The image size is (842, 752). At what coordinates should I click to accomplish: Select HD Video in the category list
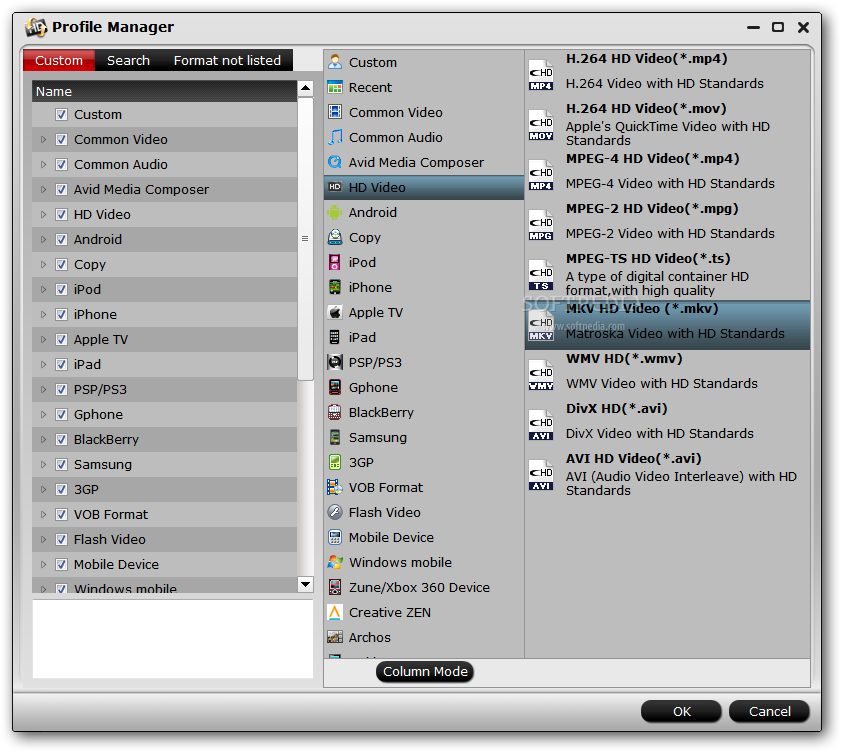point(424,187)
